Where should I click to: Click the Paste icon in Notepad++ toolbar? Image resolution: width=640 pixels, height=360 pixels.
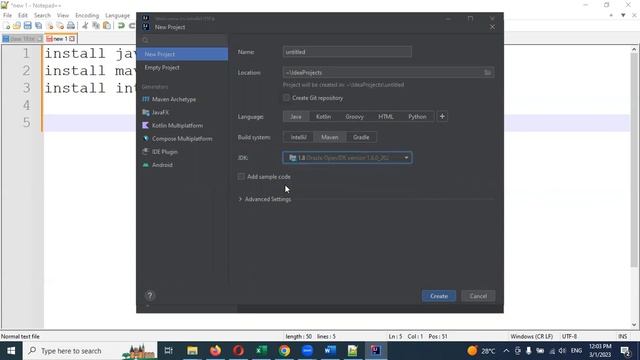(107, 26)
